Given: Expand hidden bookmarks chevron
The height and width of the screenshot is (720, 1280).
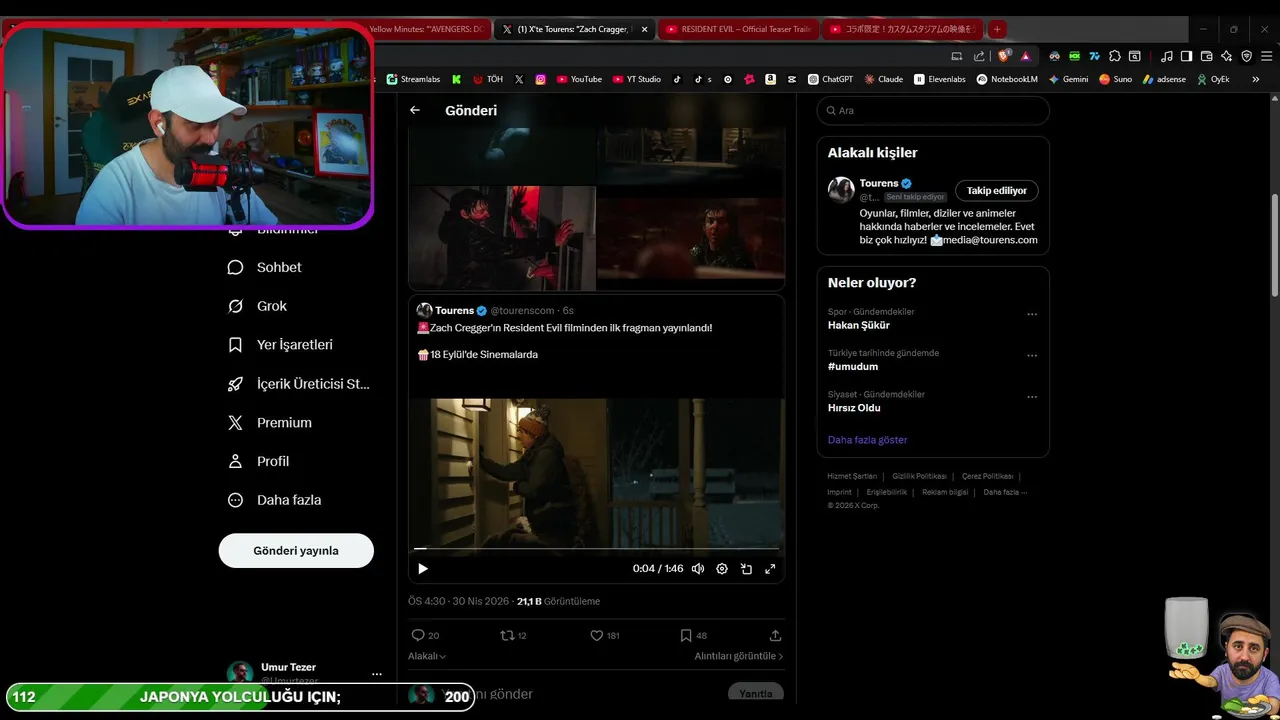Looking at the screenshot, I should 1256,79.
